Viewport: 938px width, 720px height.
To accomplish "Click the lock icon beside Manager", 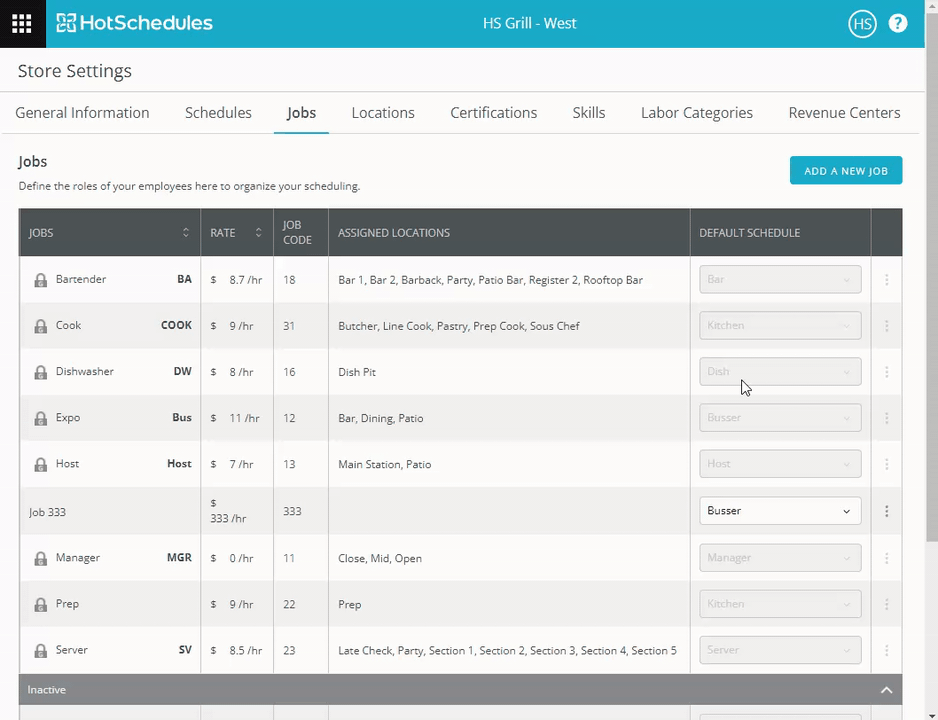I will 40,558.
